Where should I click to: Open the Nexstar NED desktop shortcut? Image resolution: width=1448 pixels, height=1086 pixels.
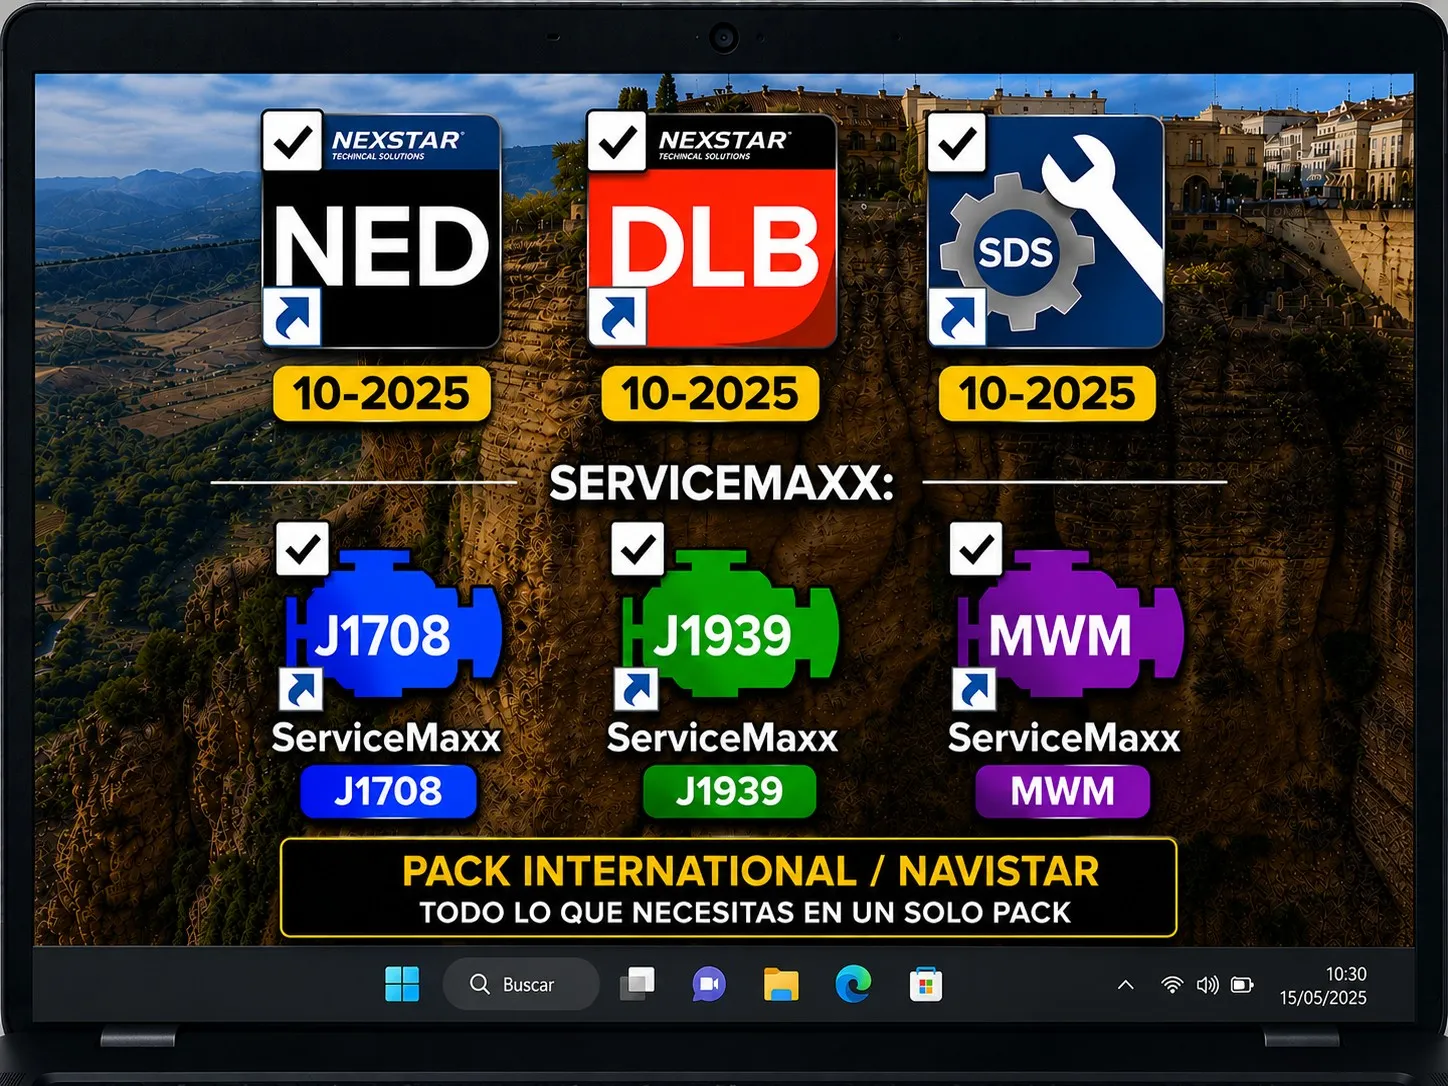click(381, 231)
